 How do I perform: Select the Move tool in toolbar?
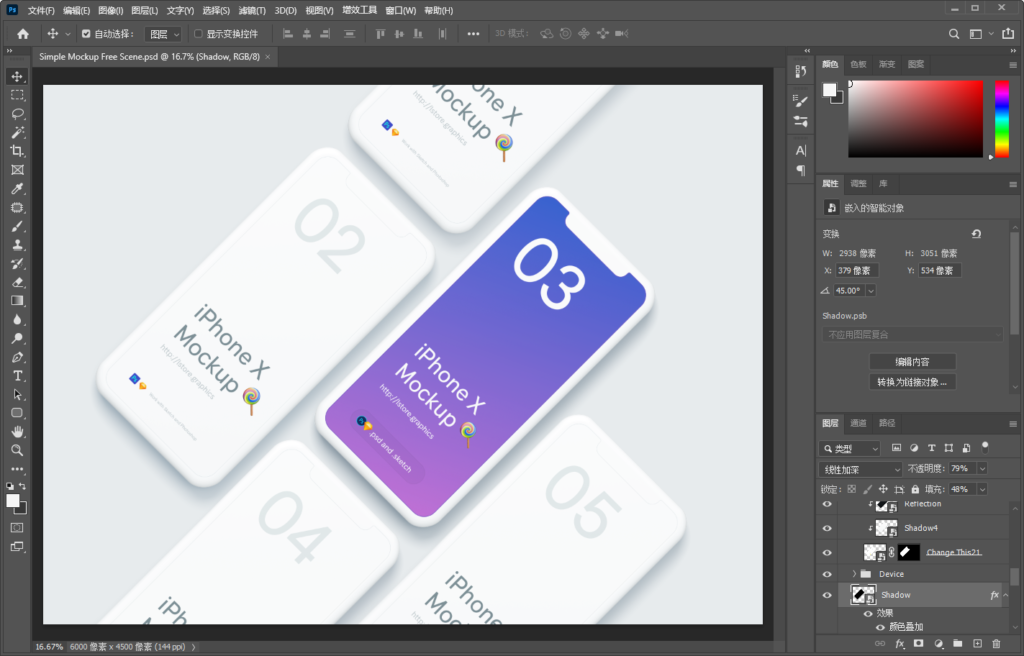(x=17, y=76)
